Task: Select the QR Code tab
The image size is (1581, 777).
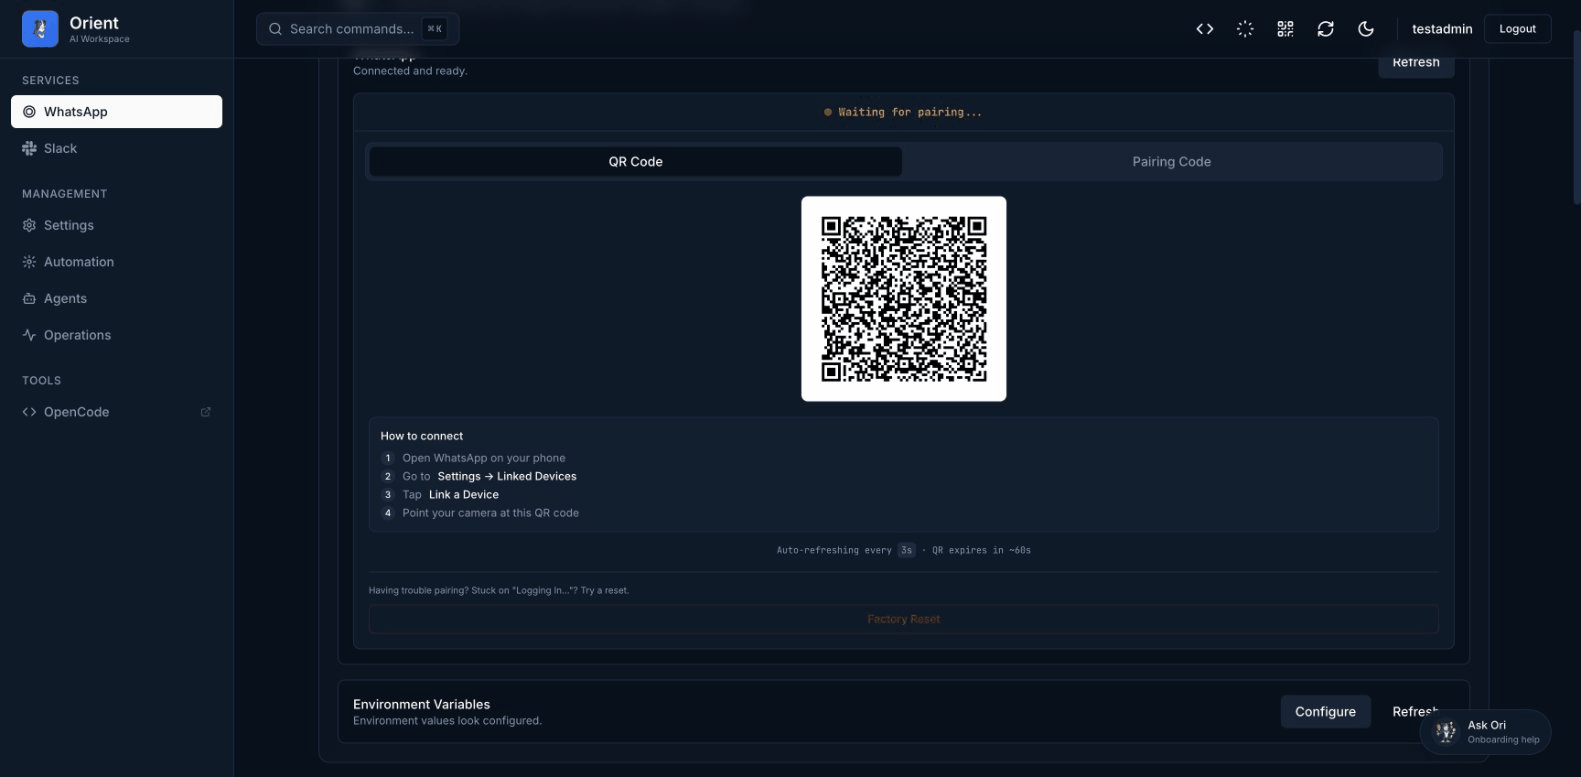Action: click(x=635, y=162)
